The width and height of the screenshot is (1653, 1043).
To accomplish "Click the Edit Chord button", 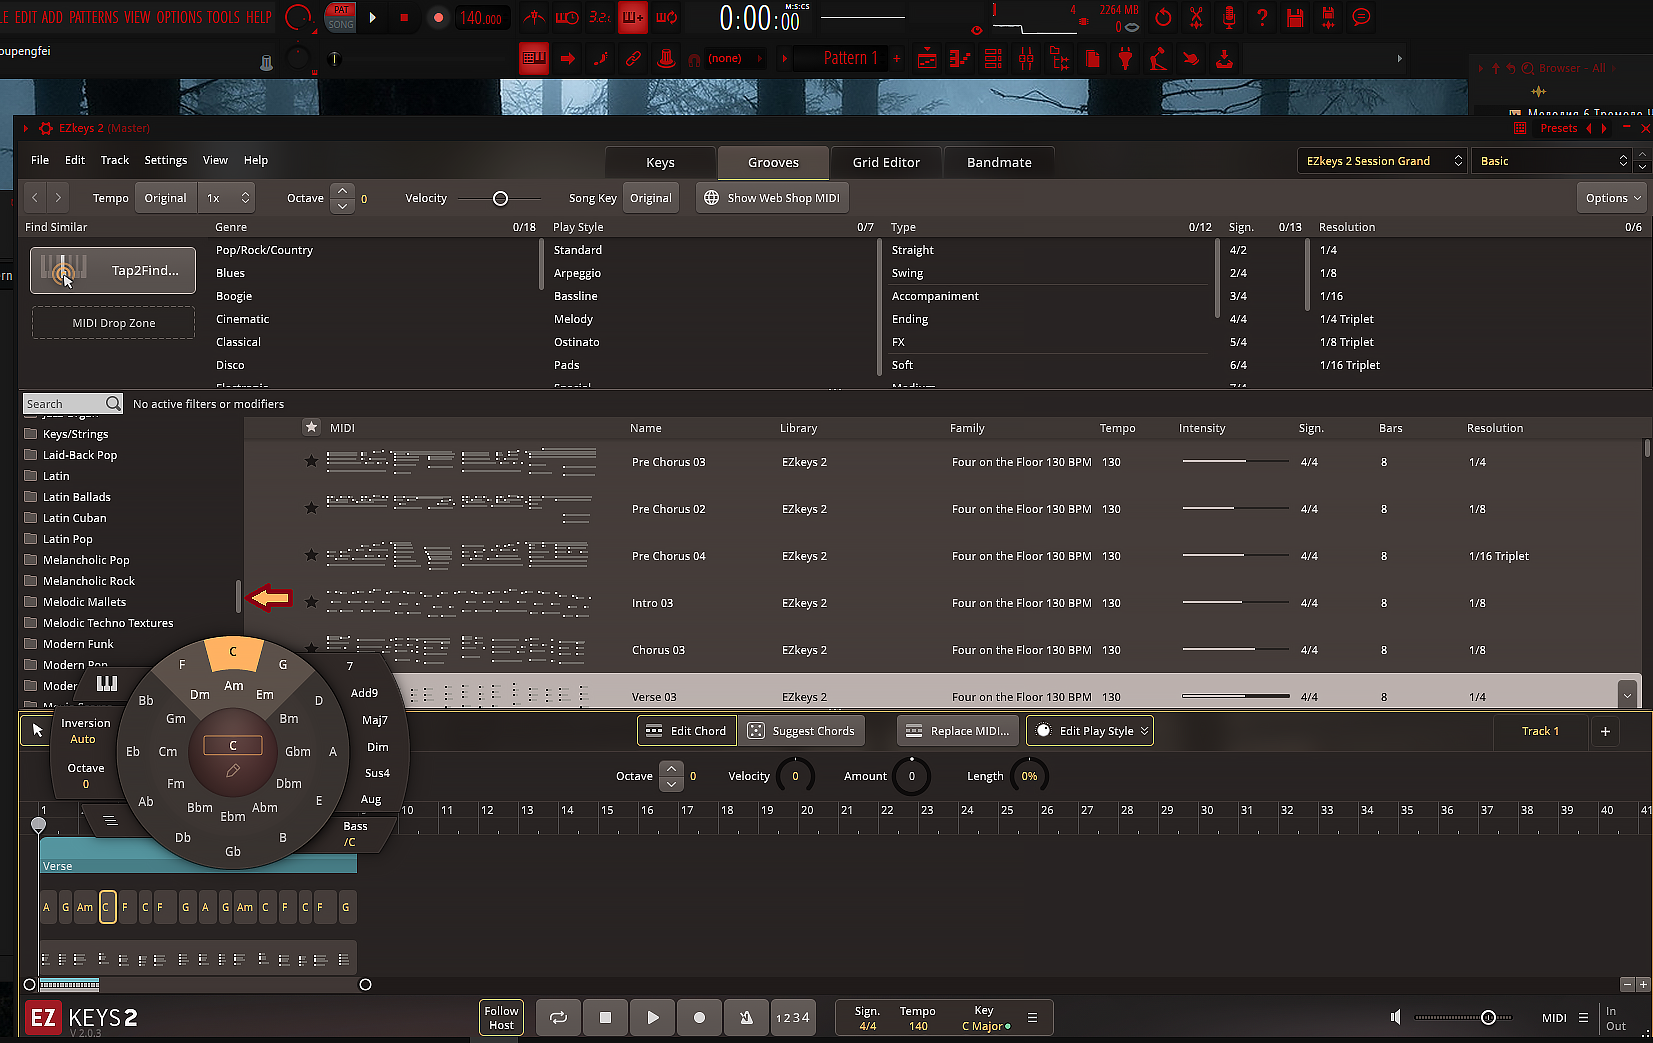I will point(687,731).
